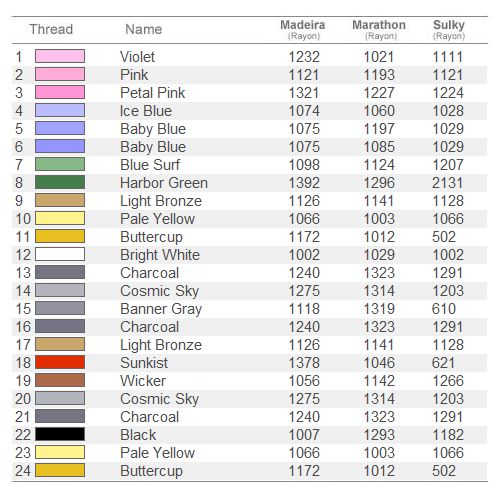Click the Bright White color swatch
This screenshot has height=492, width=500.
[60, 254]
